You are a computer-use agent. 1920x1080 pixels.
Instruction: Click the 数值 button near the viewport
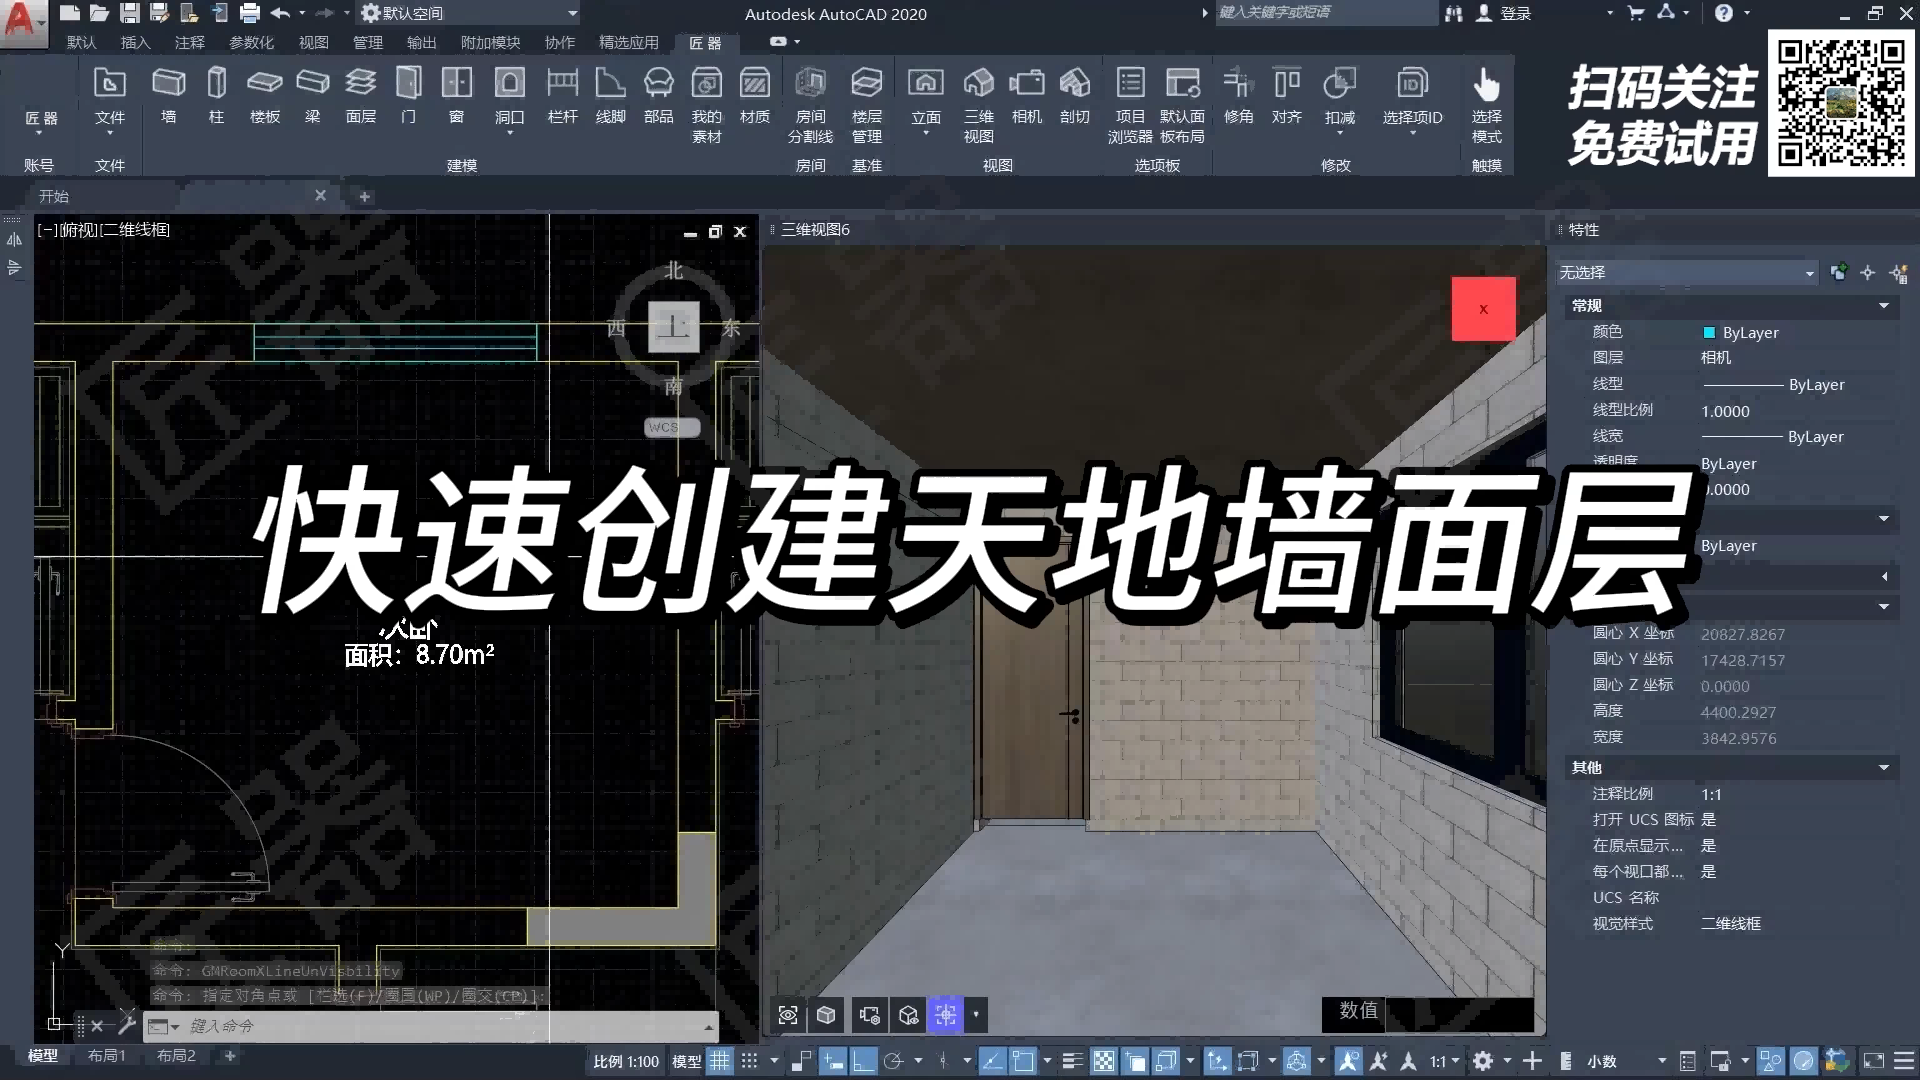(x=1355, y=1013)
